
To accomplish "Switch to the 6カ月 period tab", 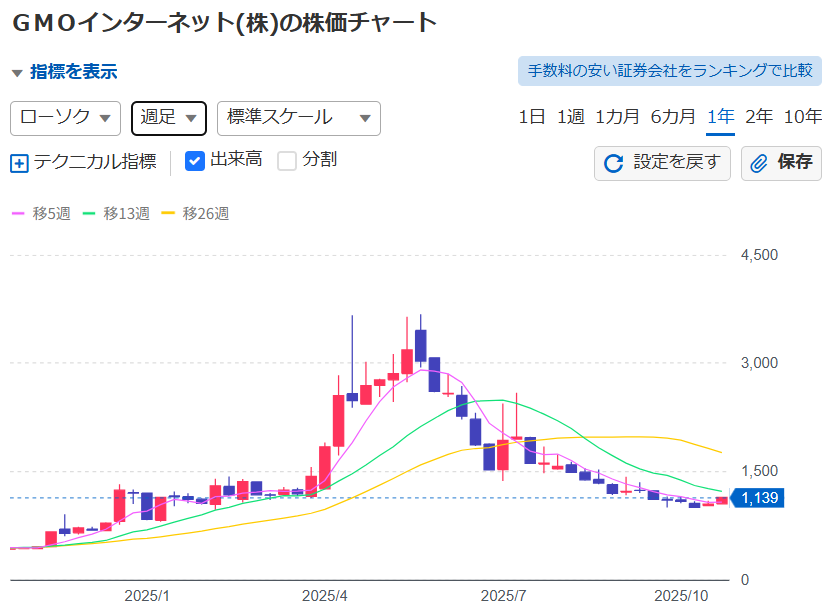I will (x=673, y=117).
